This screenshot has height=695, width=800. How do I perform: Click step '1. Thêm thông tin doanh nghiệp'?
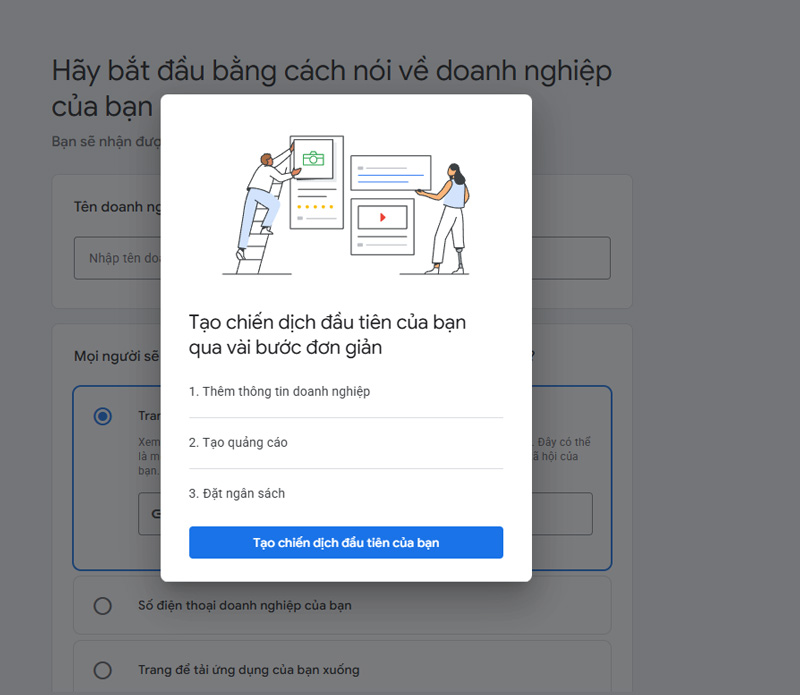click(281, 391)
